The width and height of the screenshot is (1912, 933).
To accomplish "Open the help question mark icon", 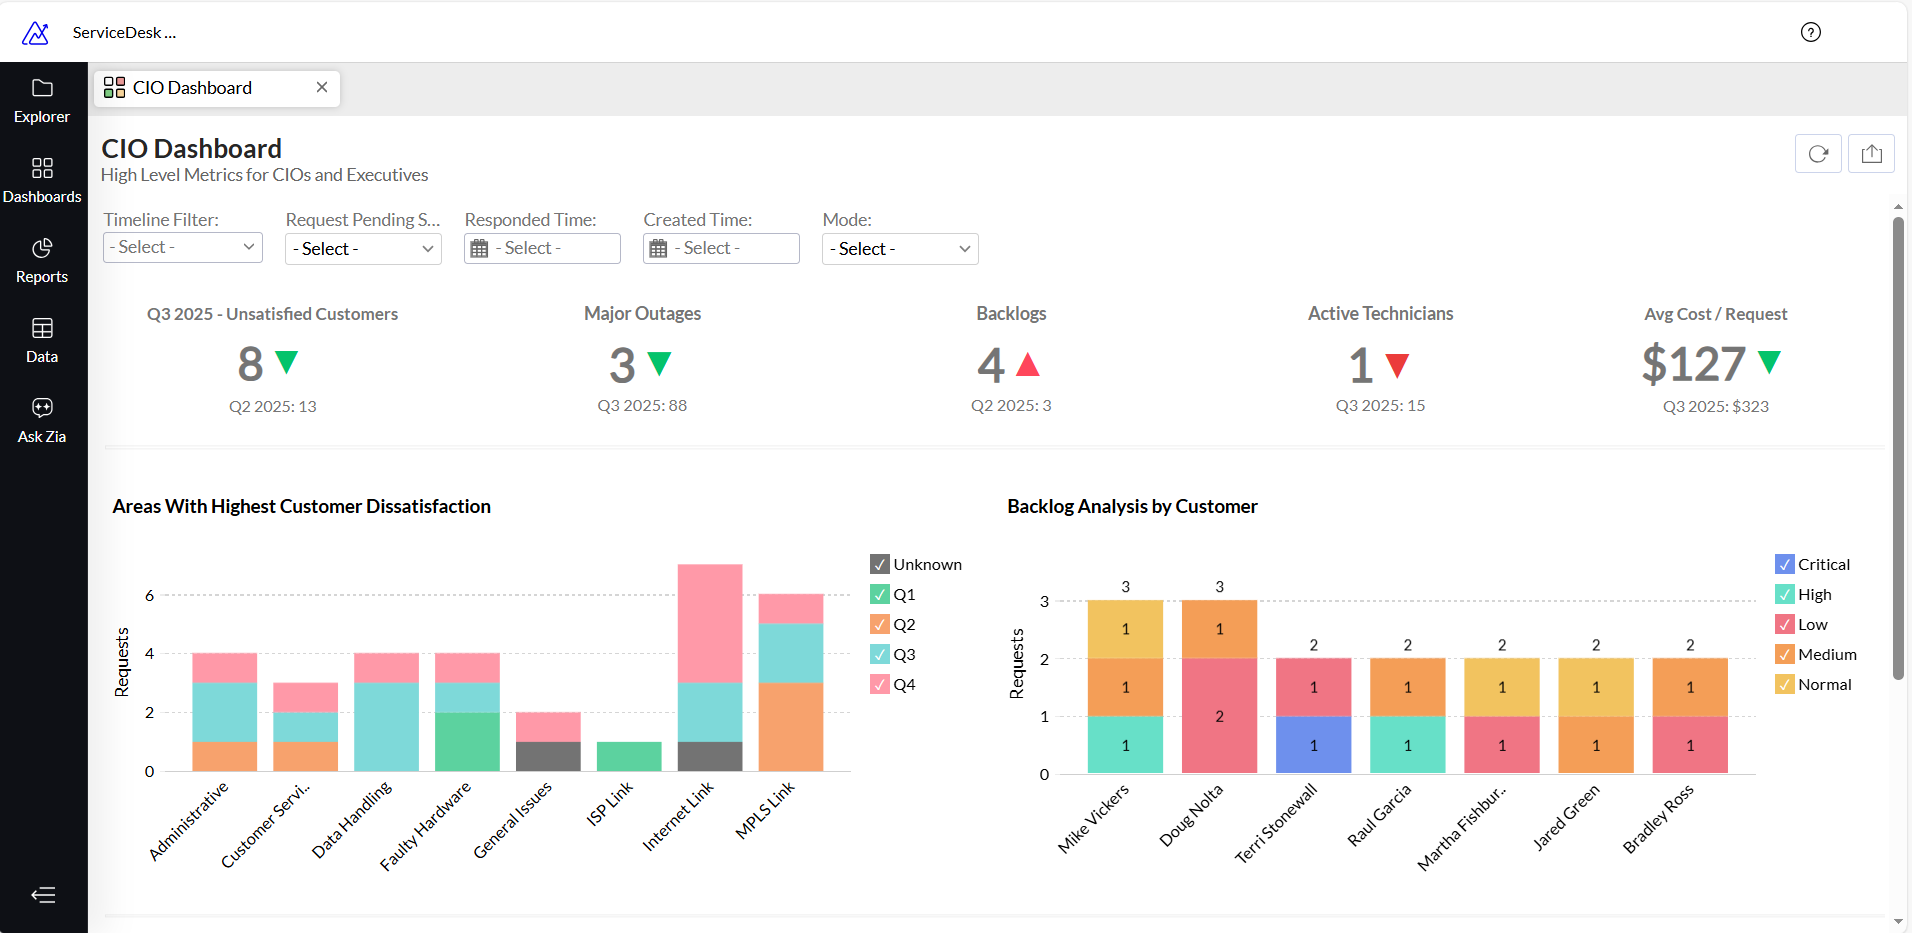I will pos(1810,32).
